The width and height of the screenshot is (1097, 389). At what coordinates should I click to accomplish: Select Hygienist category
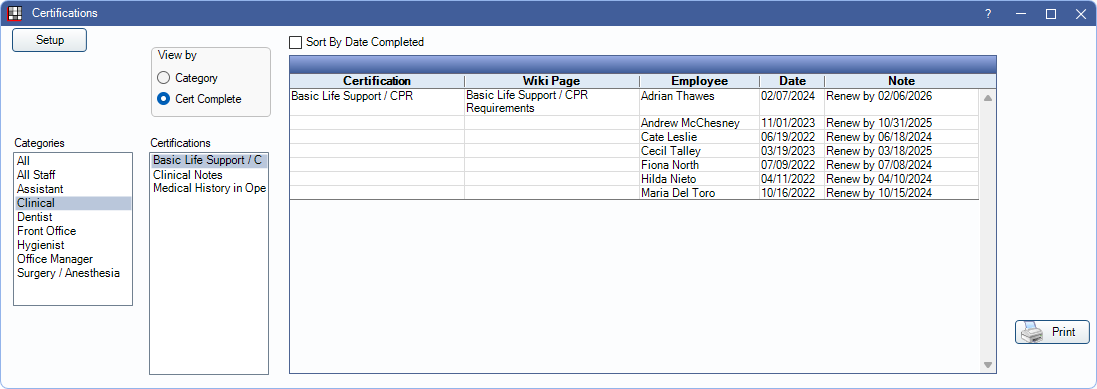click(73, 245)
